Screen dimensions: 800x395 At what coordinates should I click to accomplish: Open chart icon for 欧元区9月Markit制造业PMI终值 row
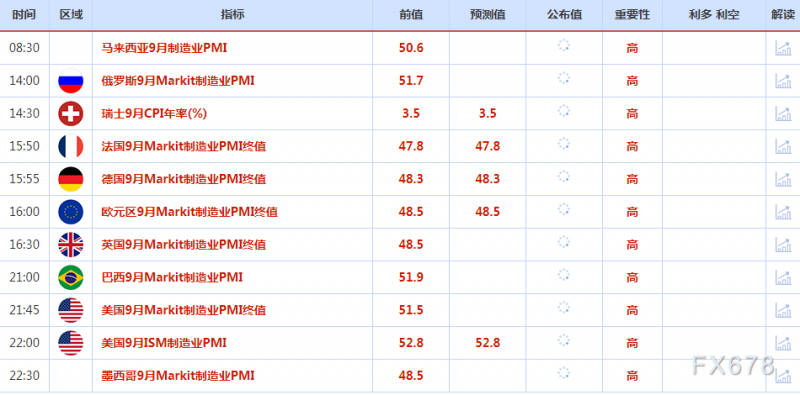tap(783, 211)
